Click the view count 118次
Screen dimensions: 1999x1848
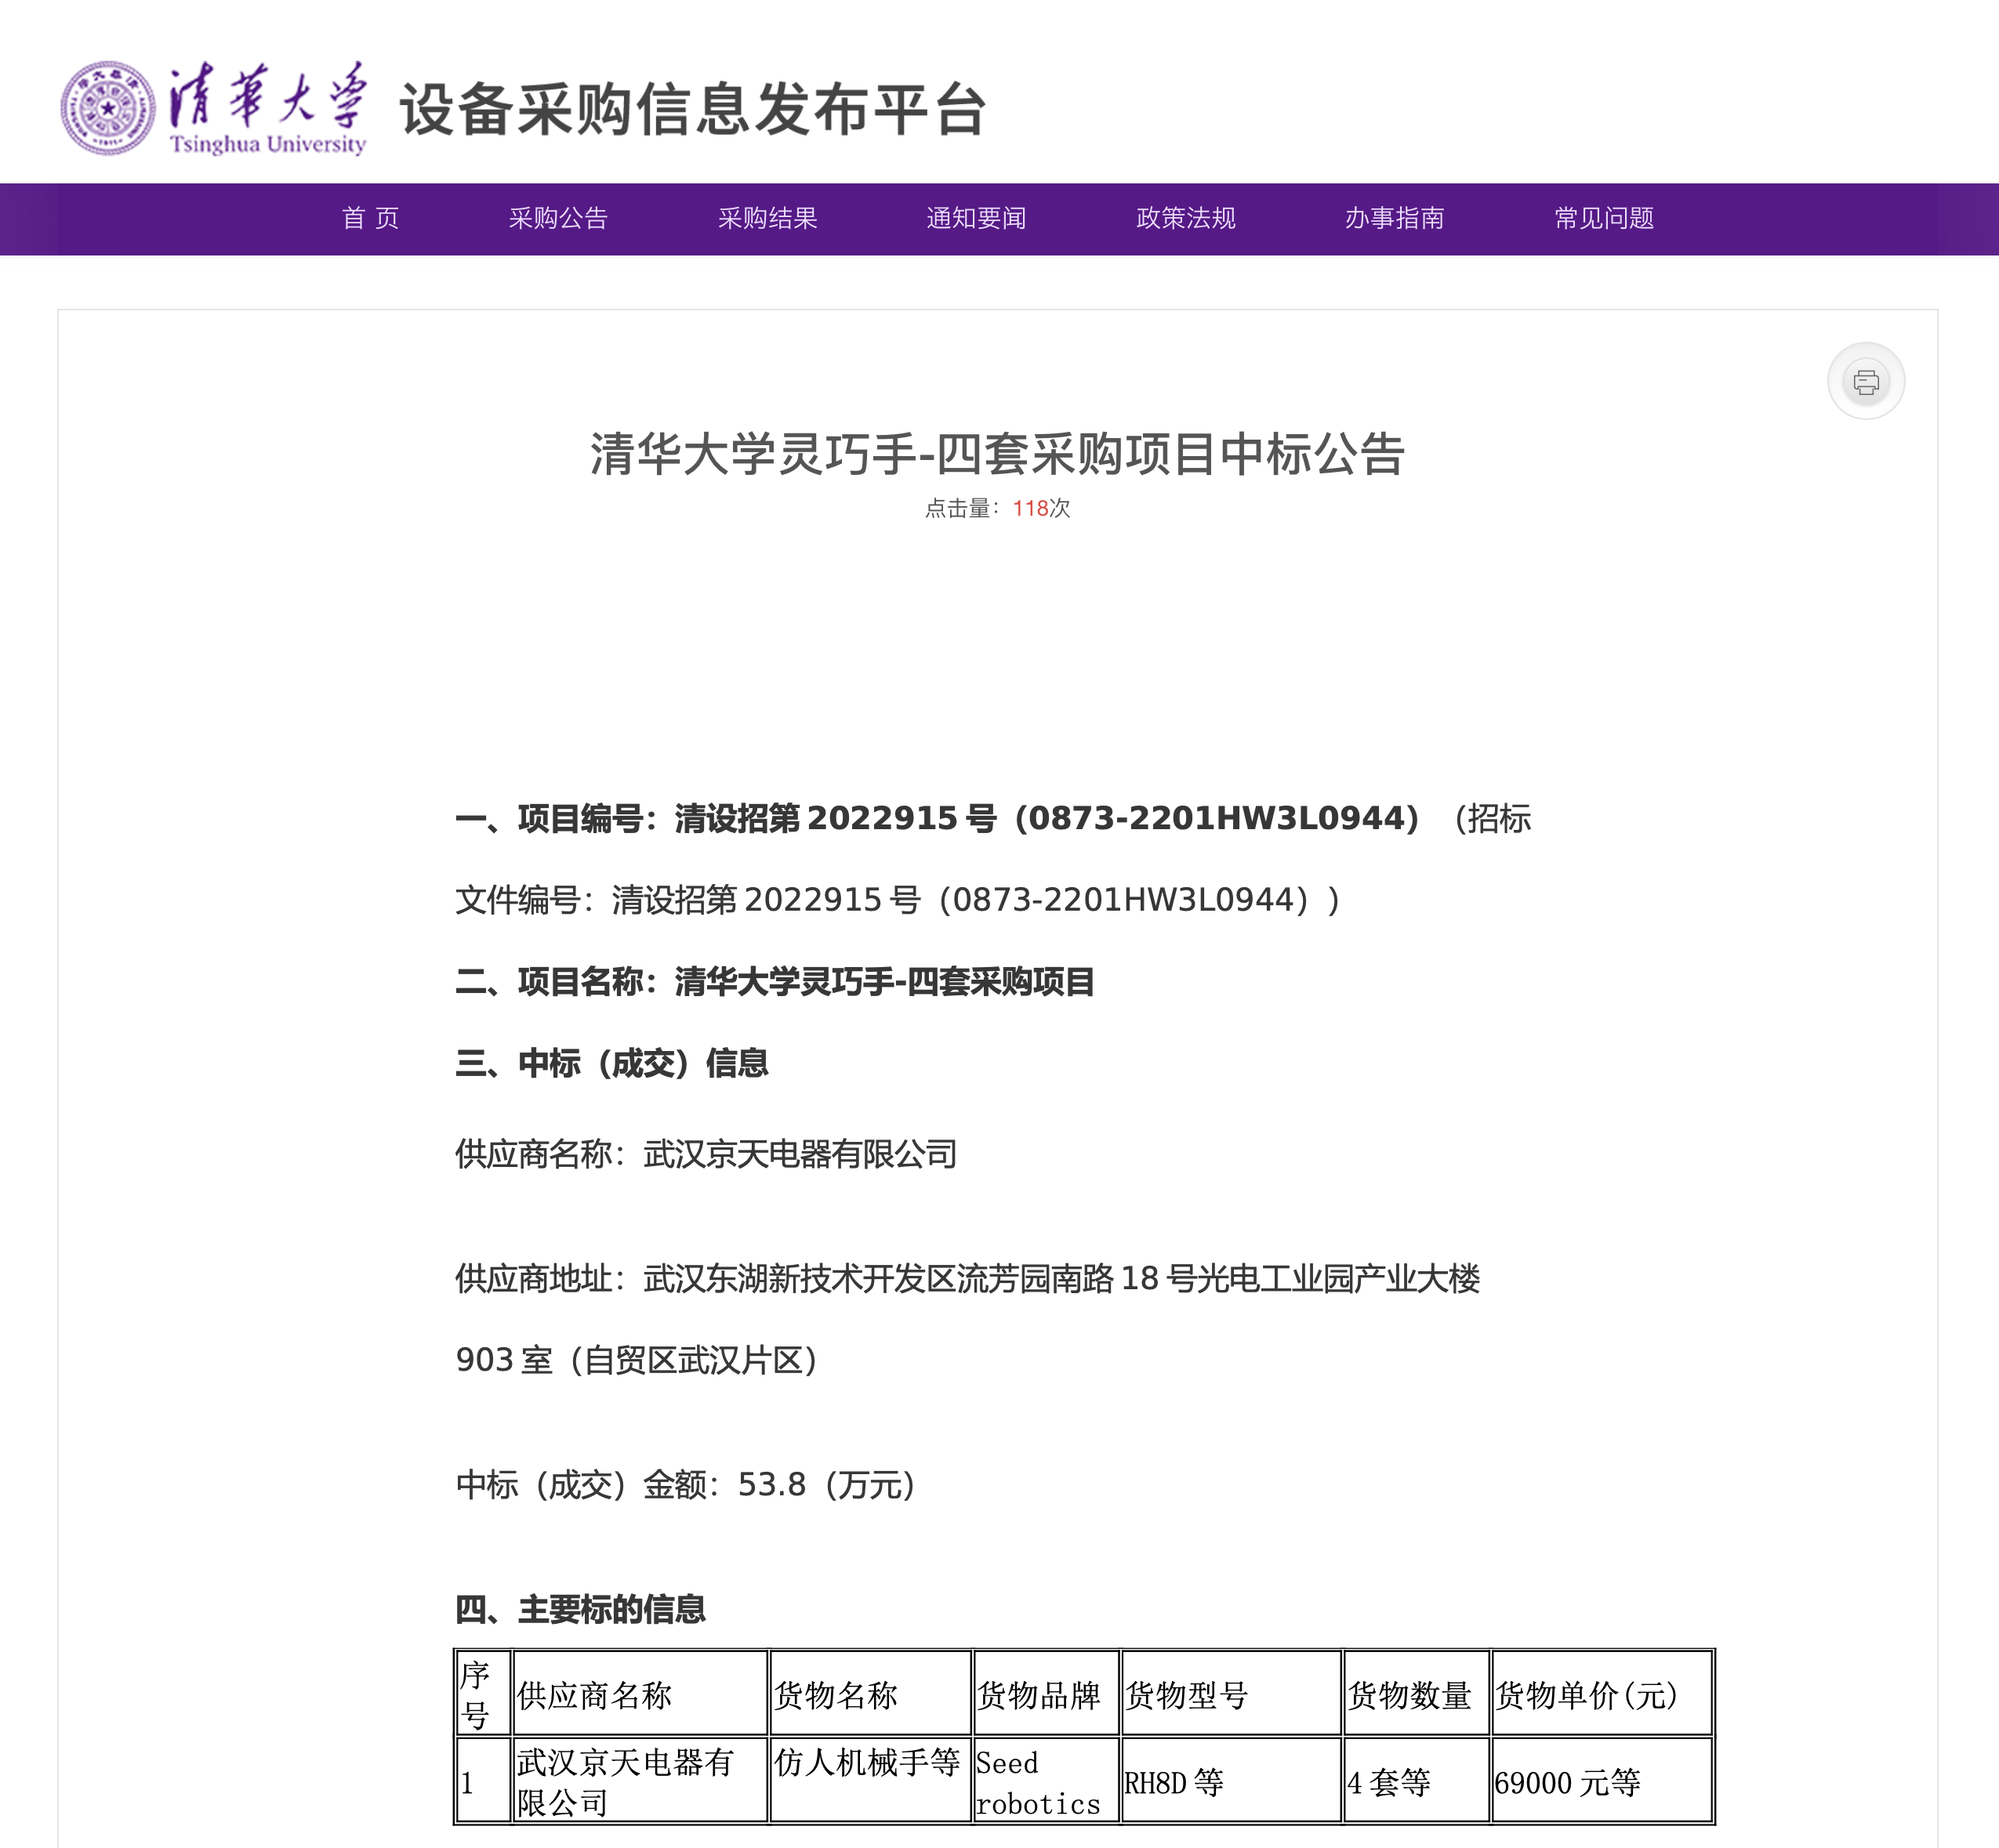(x=1041, y=508)
